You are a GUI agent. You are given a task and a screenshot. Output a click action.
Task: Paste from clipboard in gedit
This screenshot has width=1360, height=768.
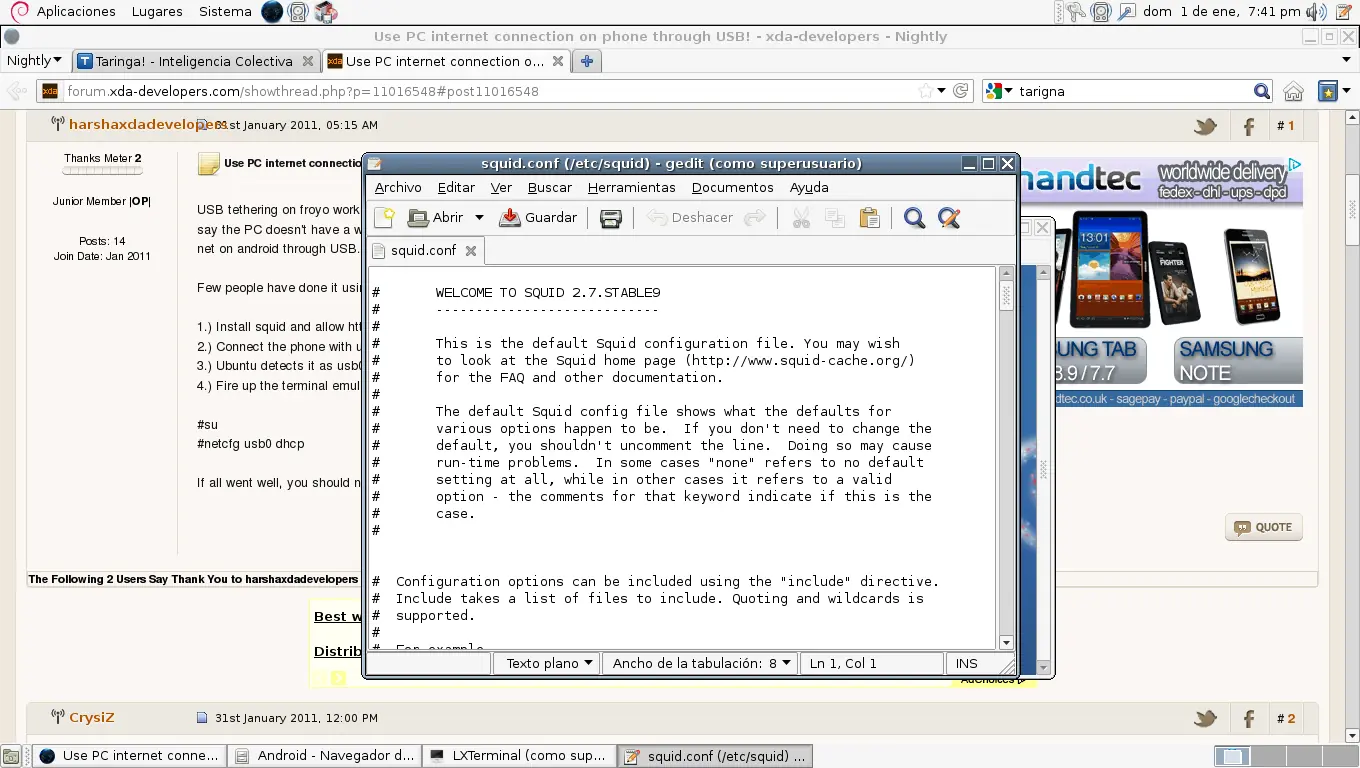pyautogui.click(x=870, y=218)
